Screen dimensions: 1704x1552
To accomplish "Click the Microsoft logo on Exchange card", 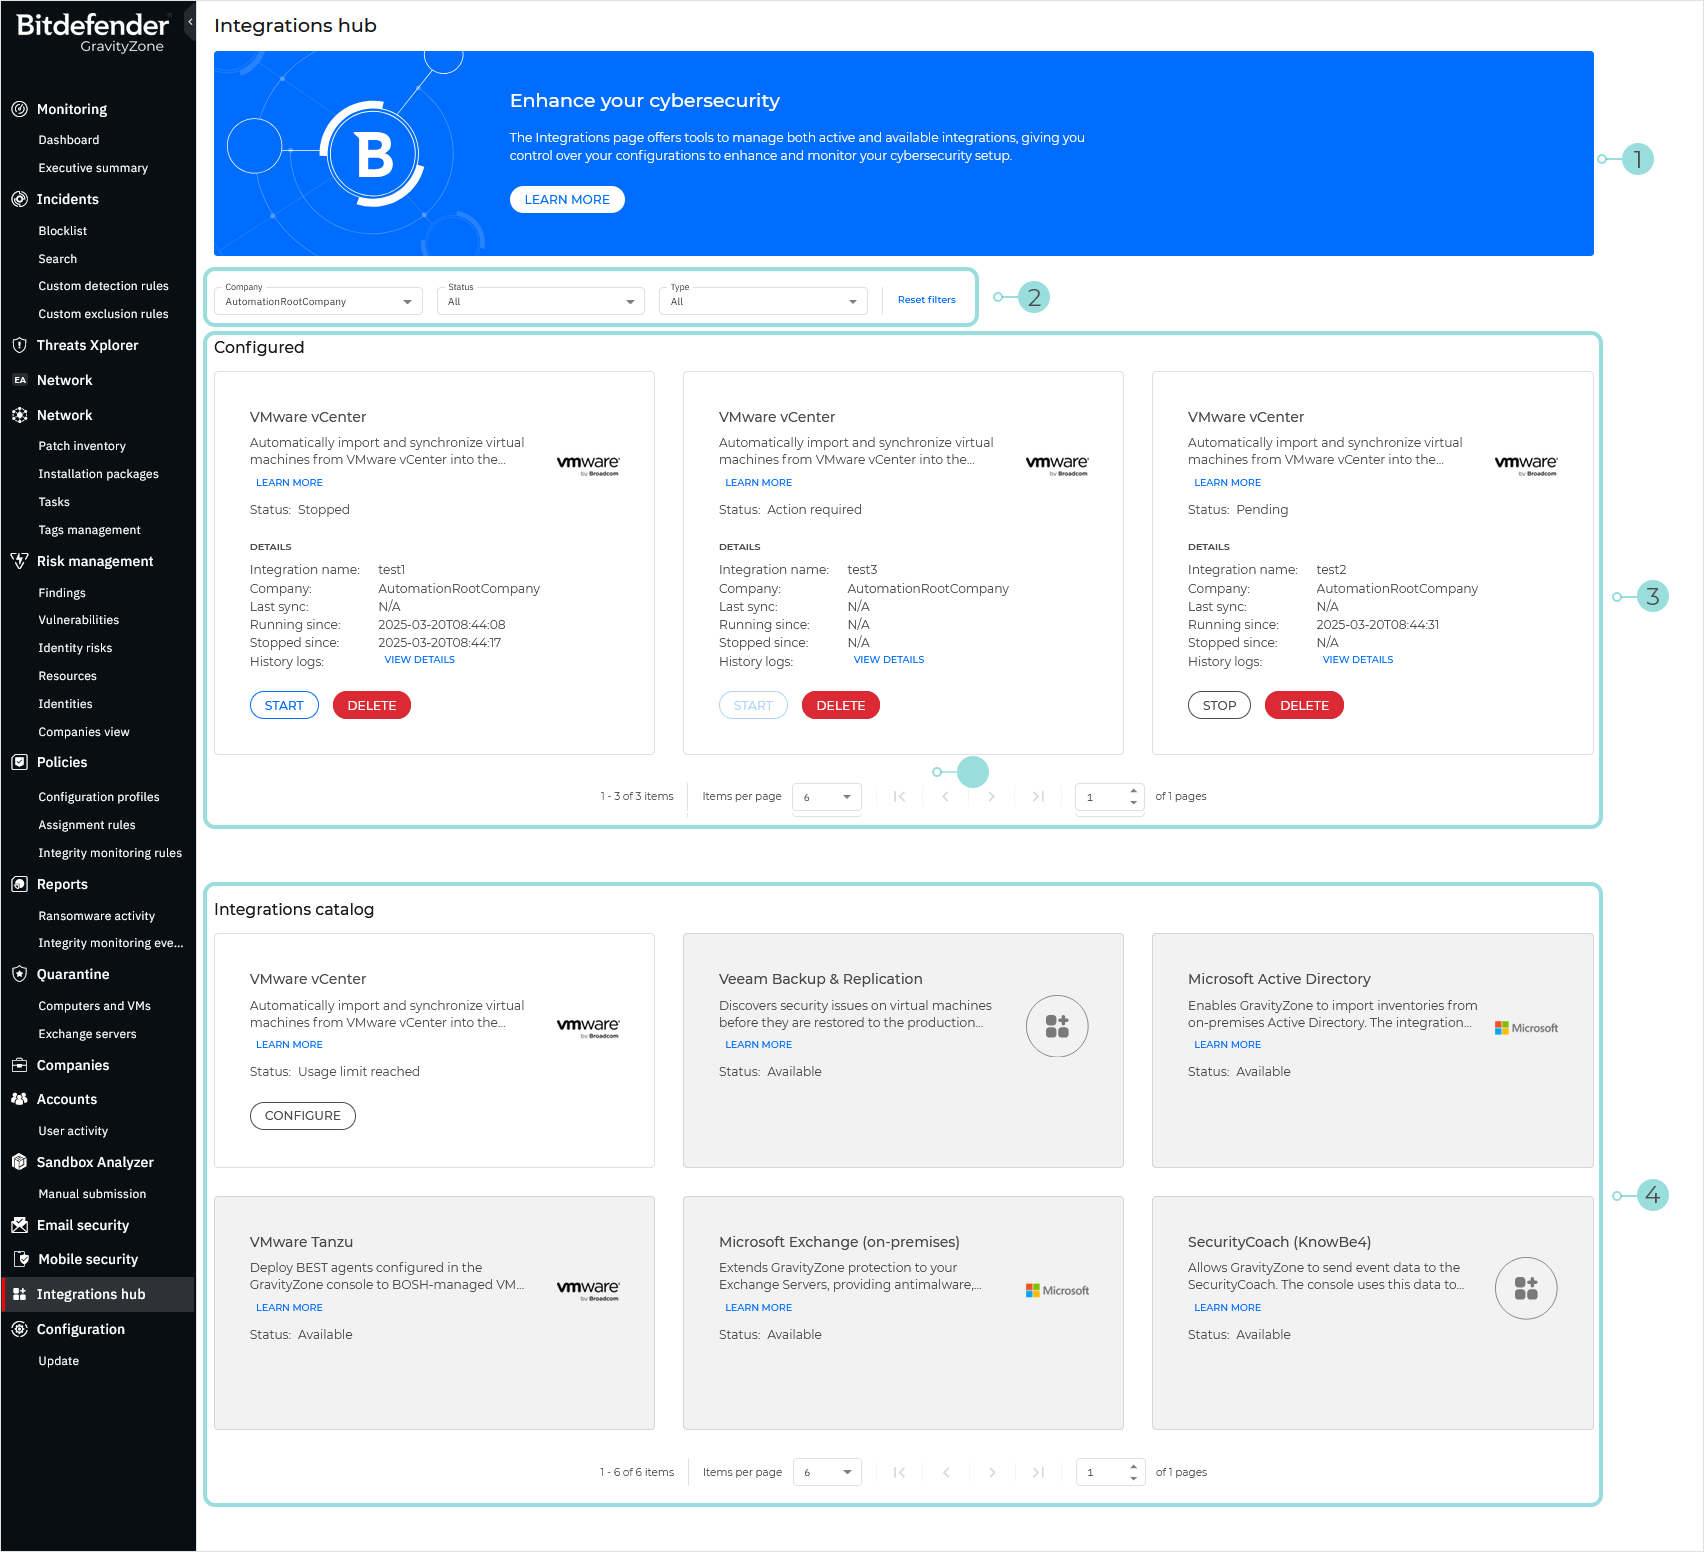I will pos(1057,1291).
